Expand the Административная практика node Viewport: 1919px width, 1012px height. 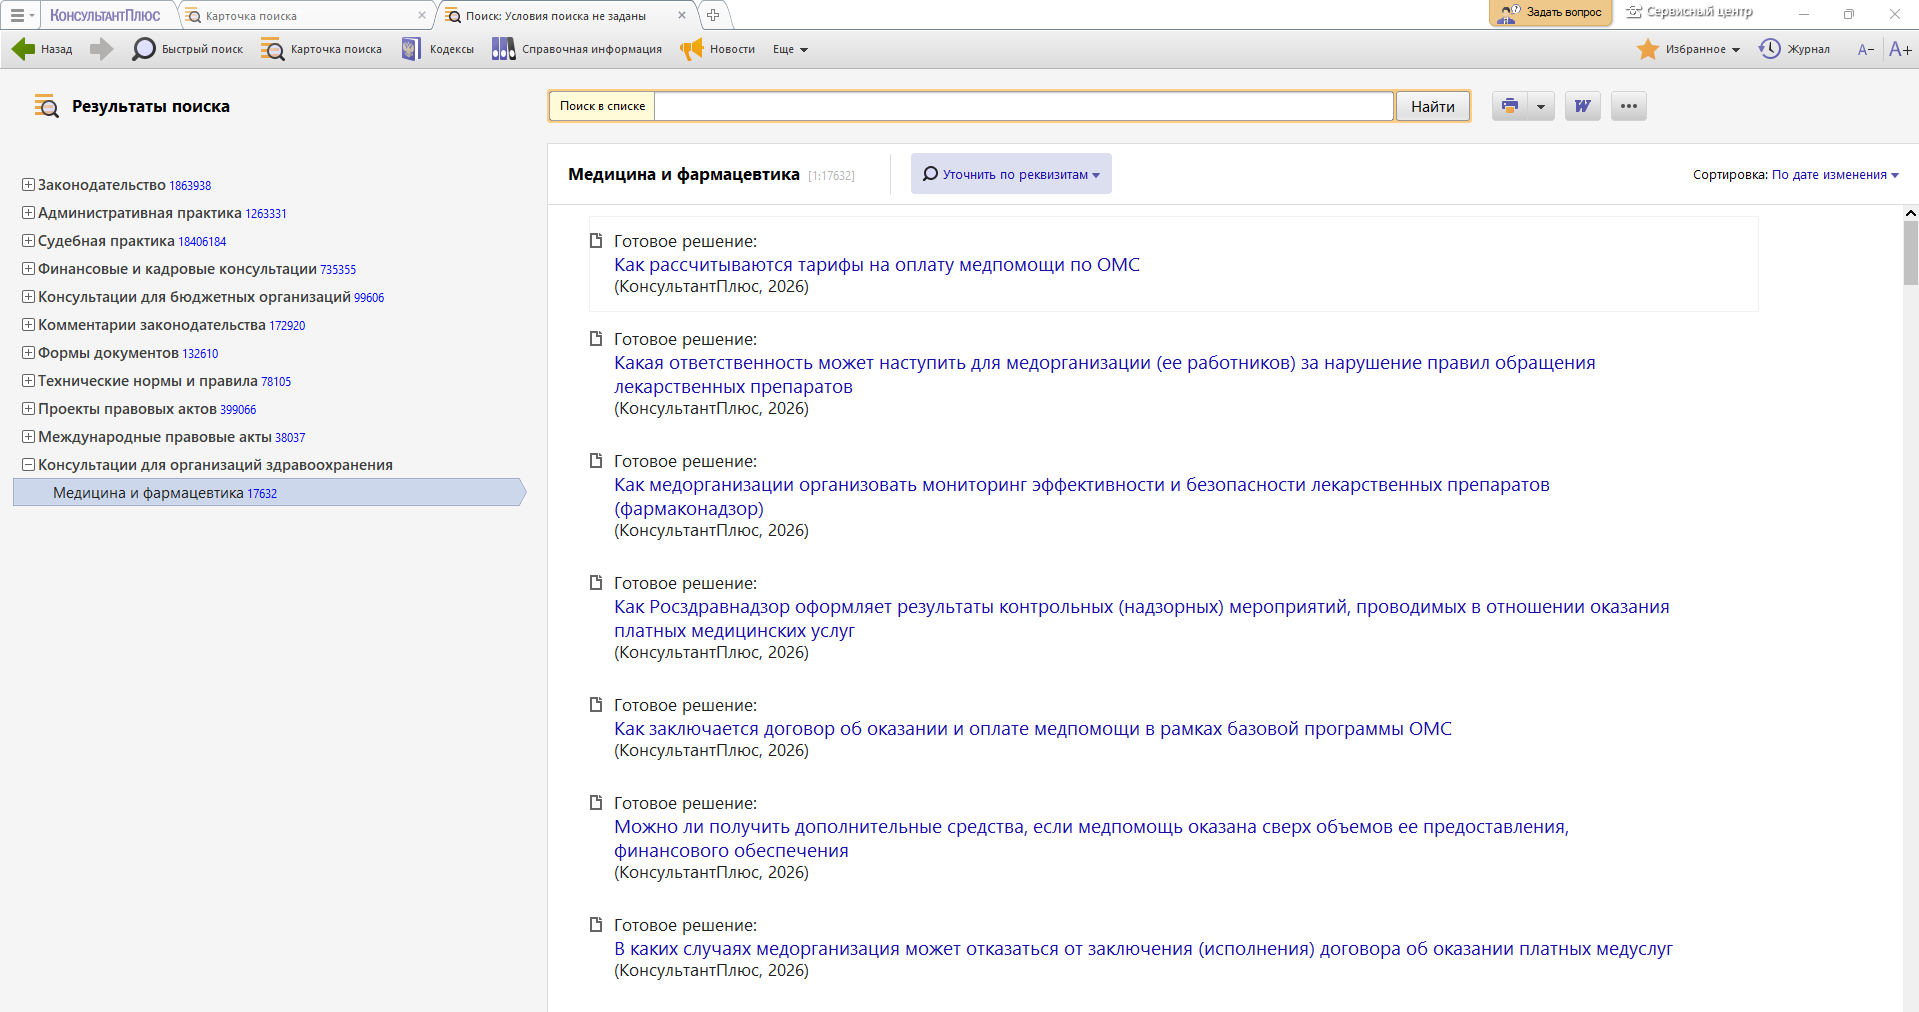[x=29, y=213]
